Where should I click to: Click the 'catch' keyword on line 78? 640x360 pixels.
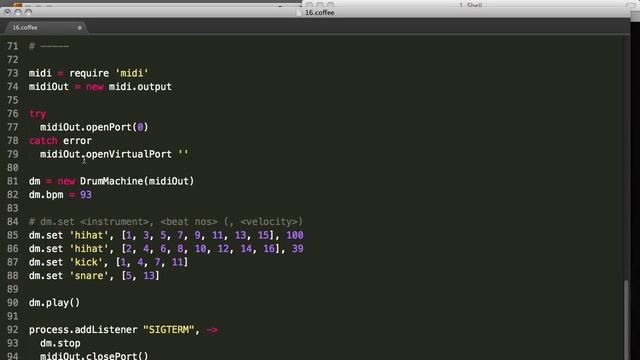click(43, 140)
